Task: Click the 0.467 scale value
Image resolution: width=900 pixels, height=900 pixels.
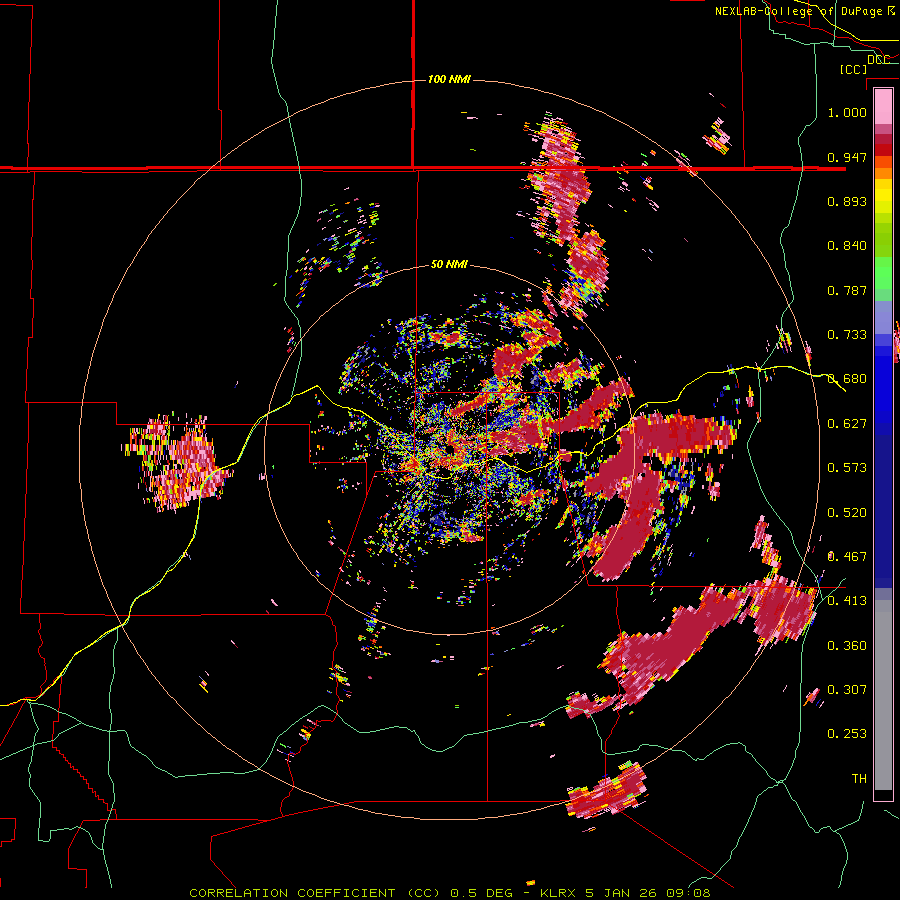Action: 847,557
